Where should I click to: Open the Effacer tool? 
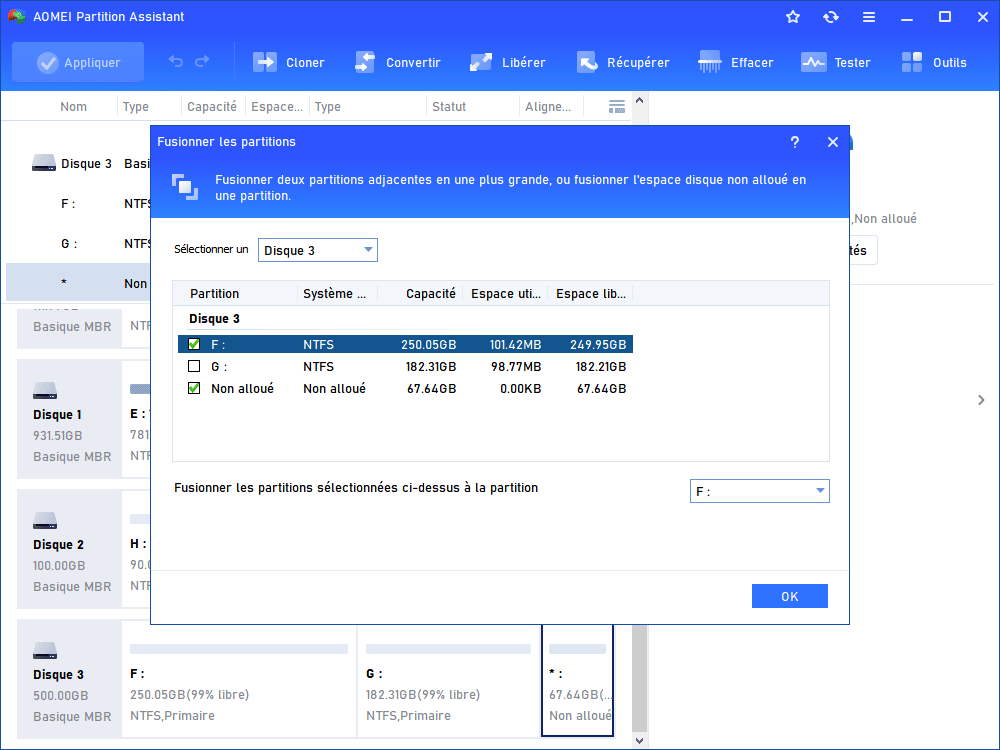point(736,62)
